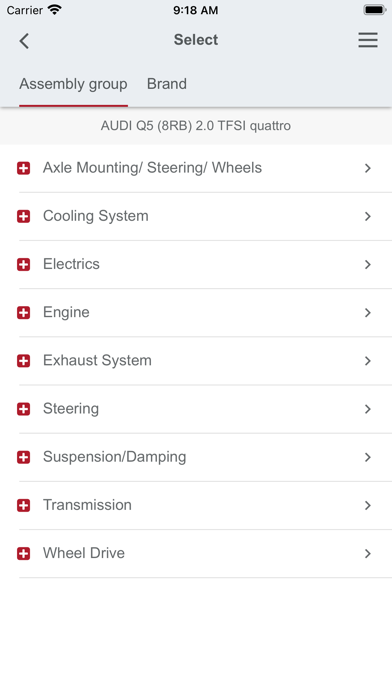The image size is (392, 696).
Task: Tap the AUDI Q5 2.0 TFSI quattro header
Action: [x=196, y=126]
